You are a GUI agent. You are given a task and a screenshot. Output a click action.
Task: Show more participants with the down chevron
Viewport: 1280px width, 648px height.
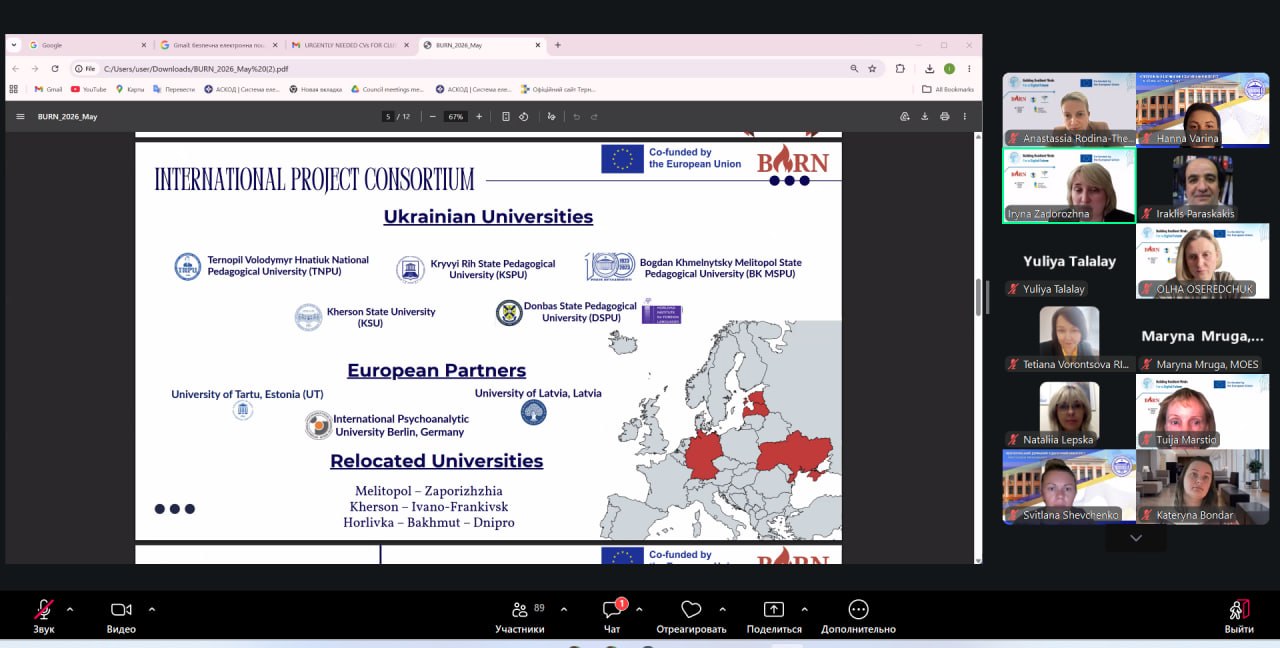click(x=1136, y=538)
